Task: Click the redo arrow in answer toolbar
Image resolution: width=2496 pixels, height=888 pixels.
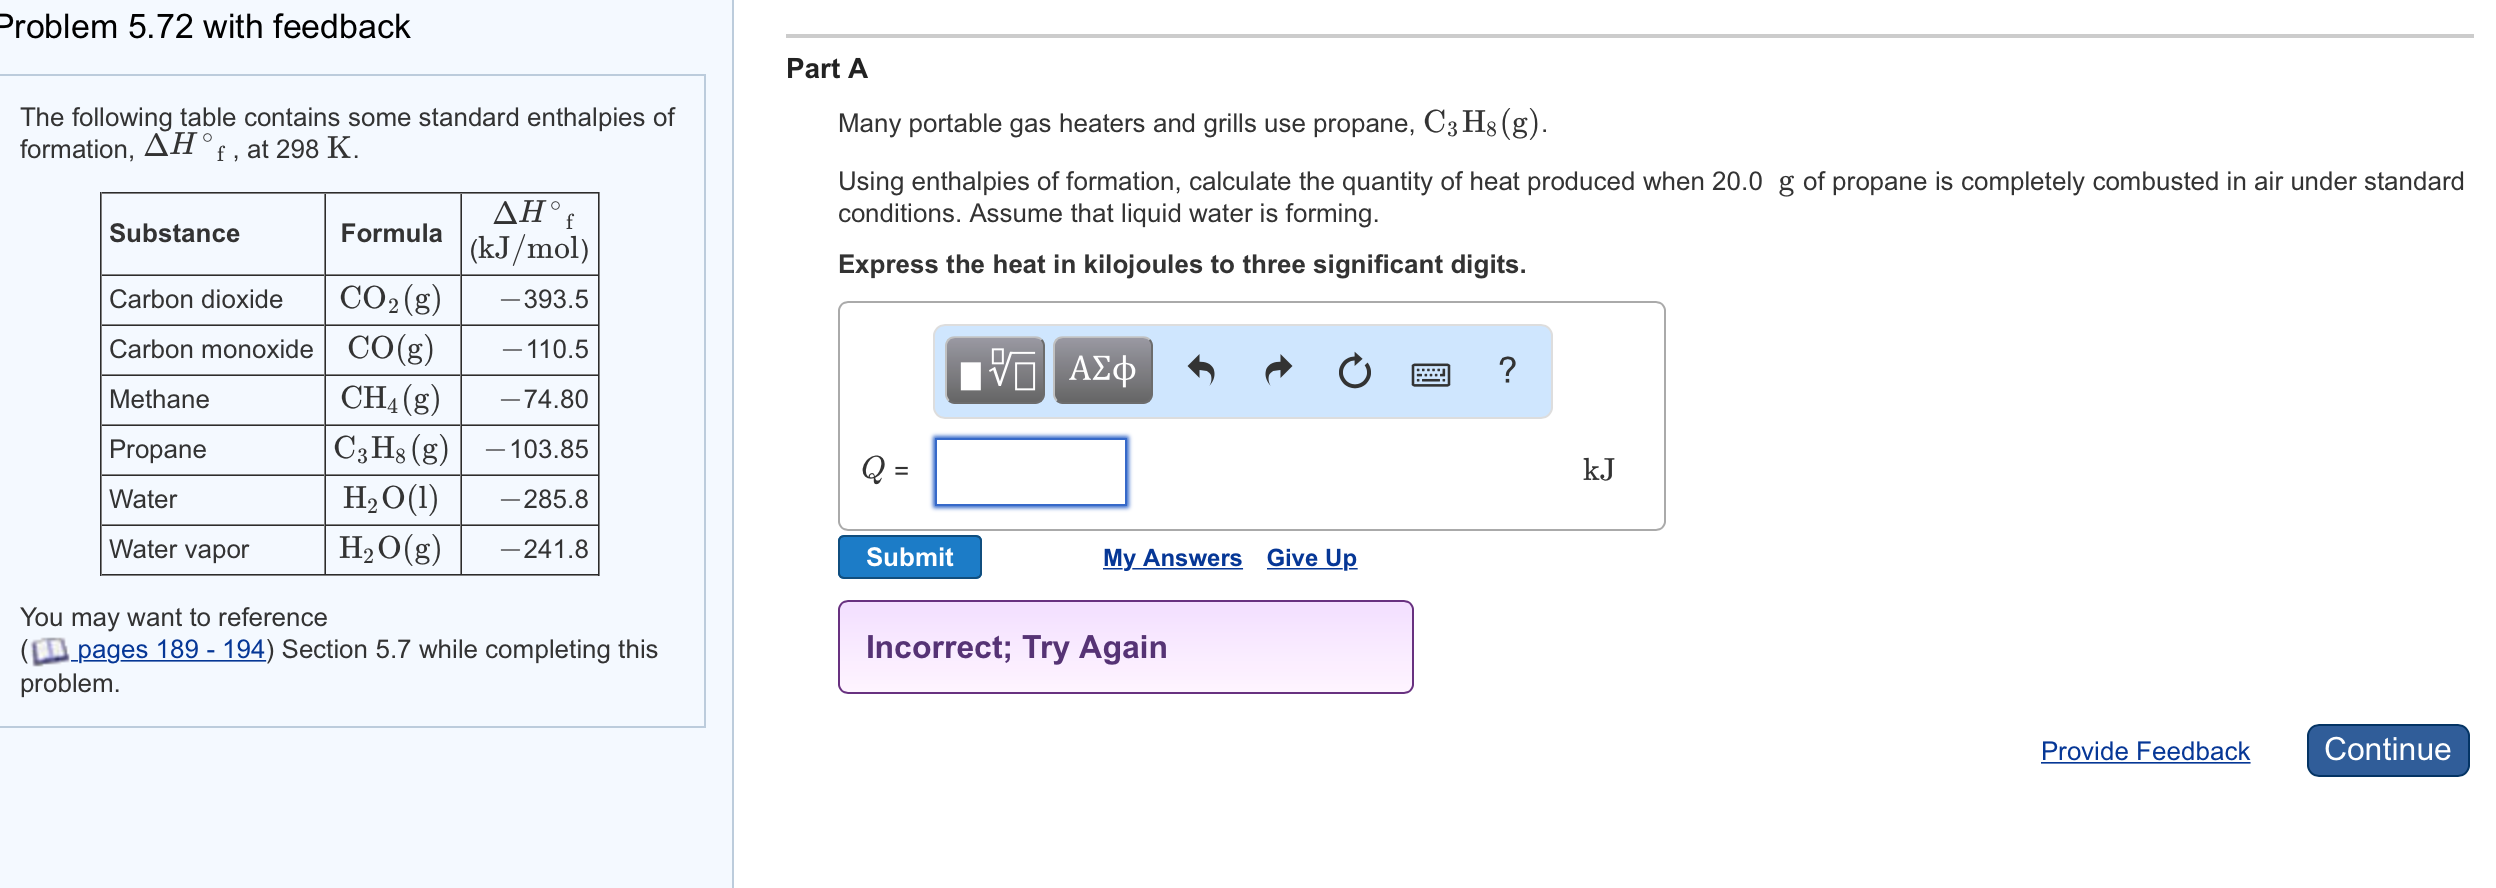Action: [x=1277, y=370]
